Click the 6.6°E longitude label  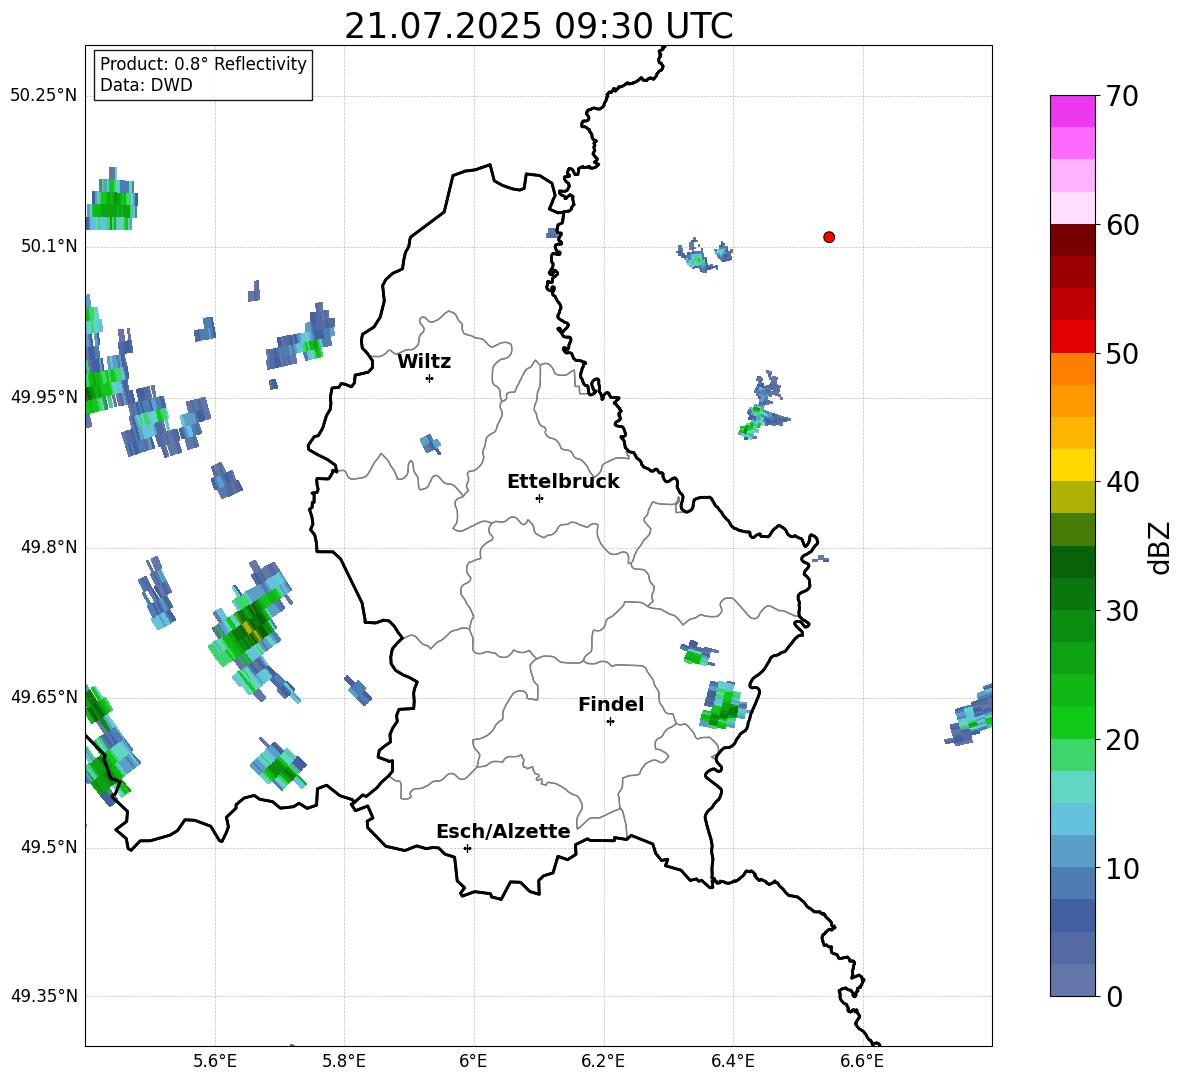click(x=862, y=1061)
